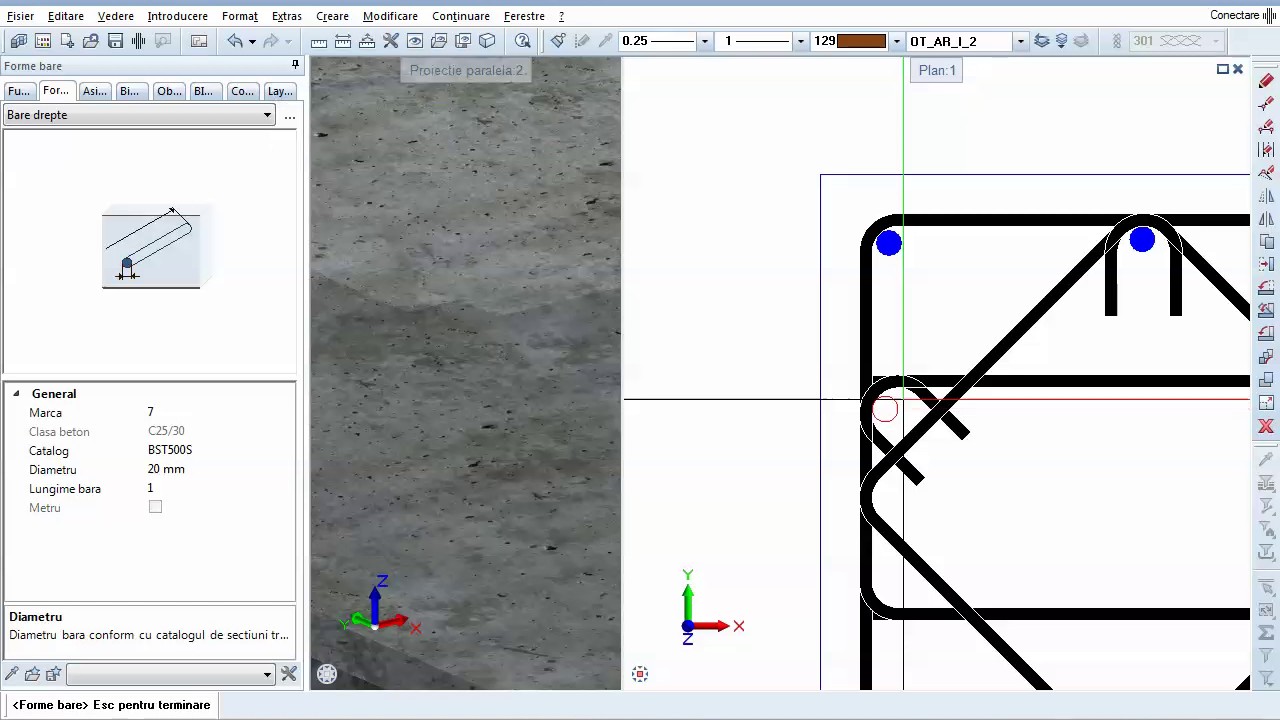Open the Extras menu
This screenshot has width=1280, height=720.
point(287,16)
